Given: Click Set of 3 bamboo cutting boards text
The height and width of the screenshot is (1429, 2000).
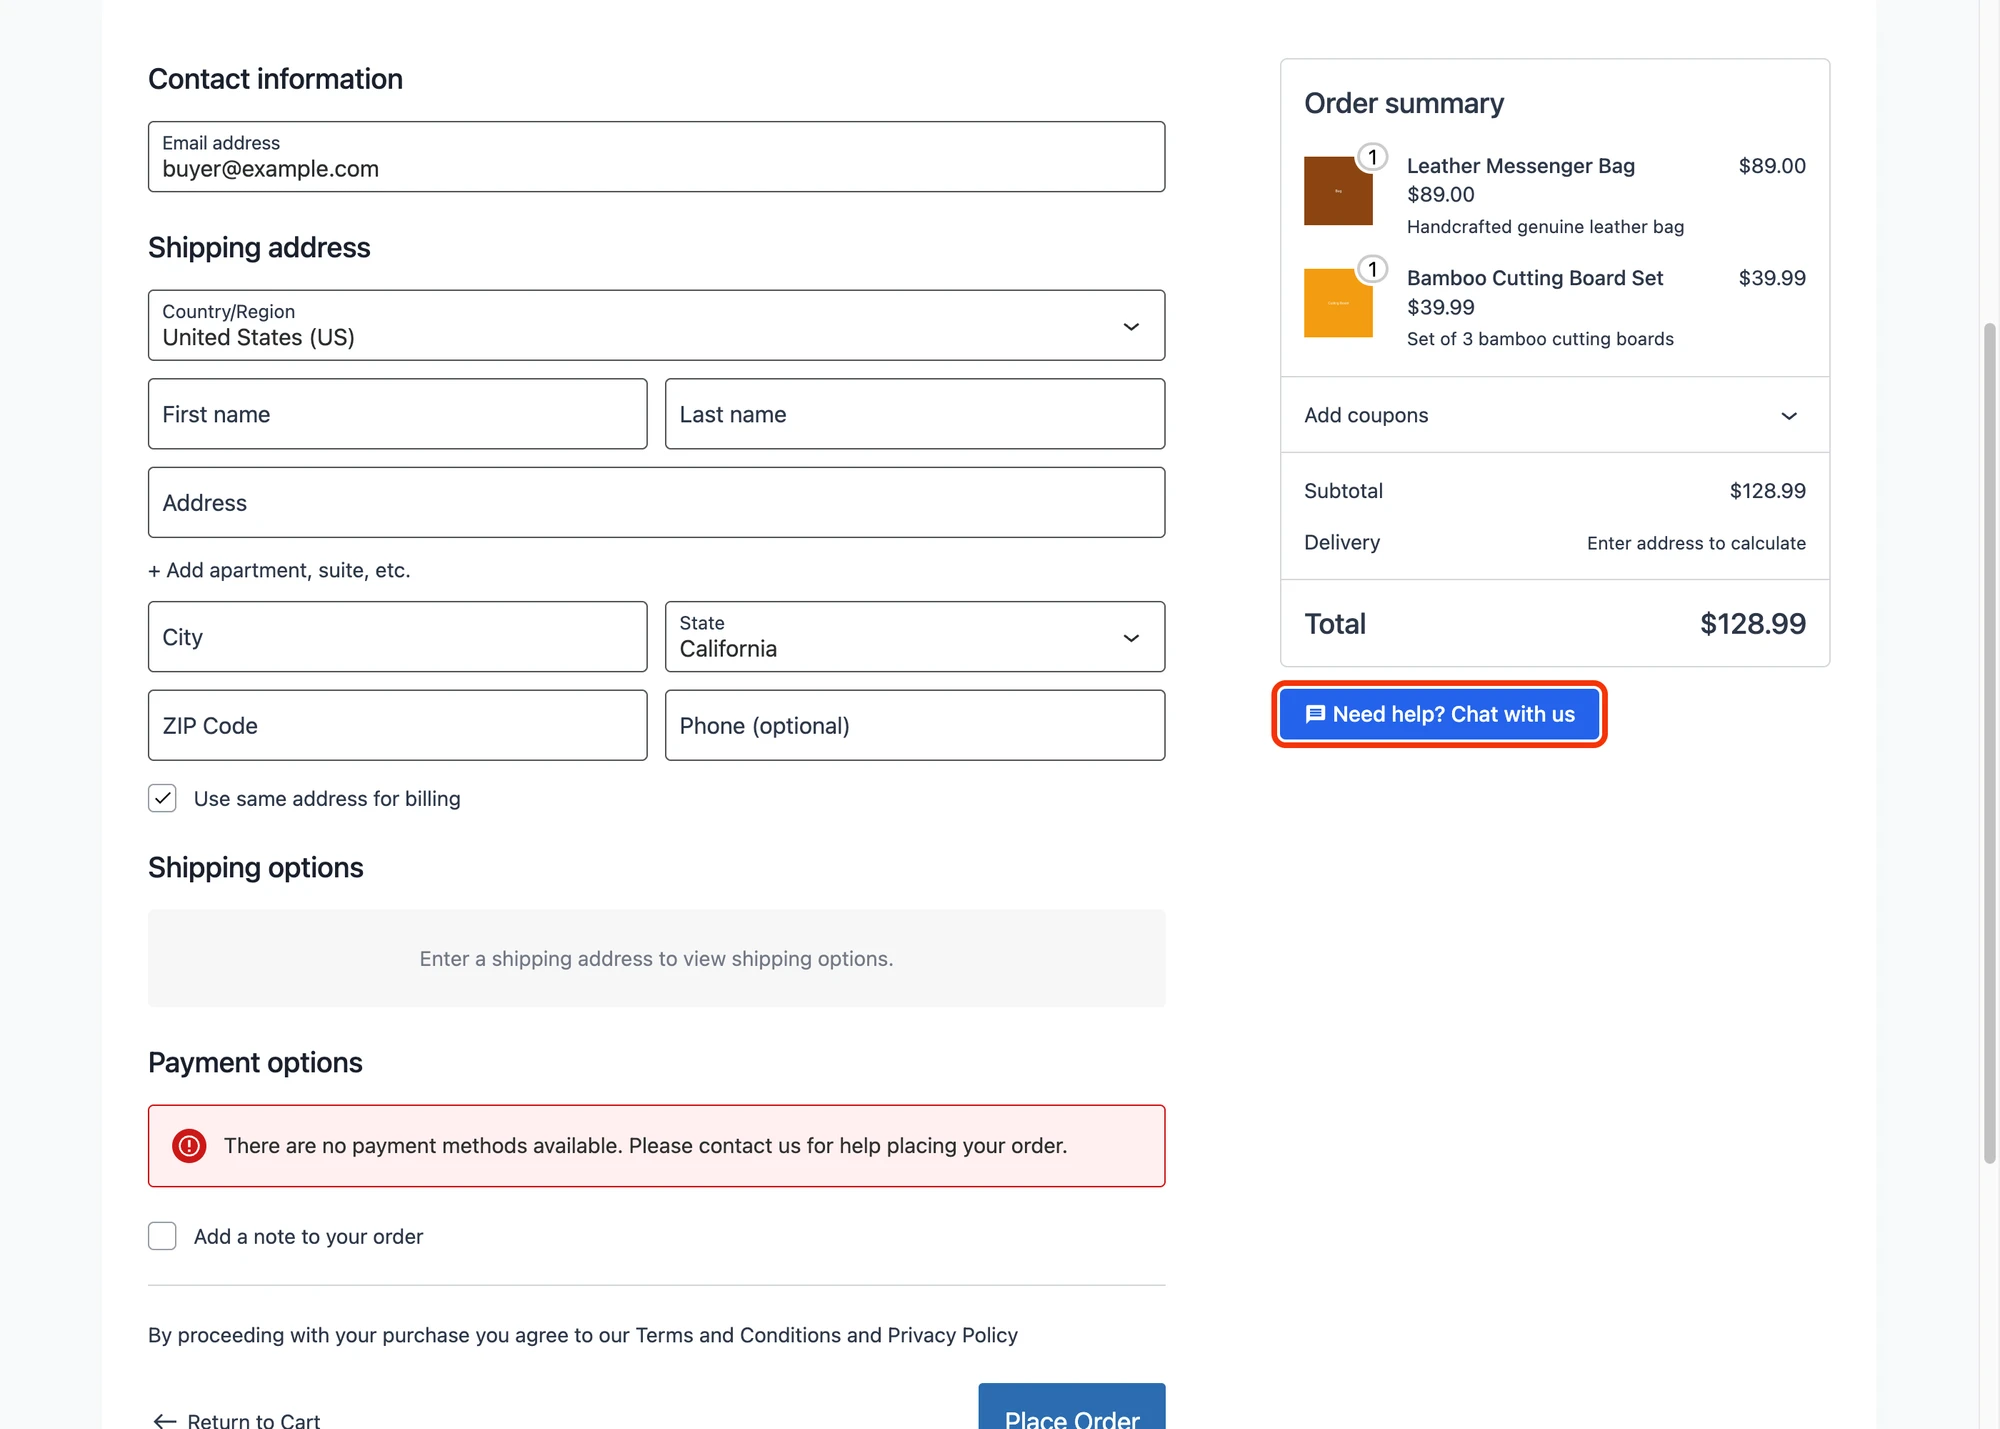Looking at the screenshot, I should tap(1540, 339).
